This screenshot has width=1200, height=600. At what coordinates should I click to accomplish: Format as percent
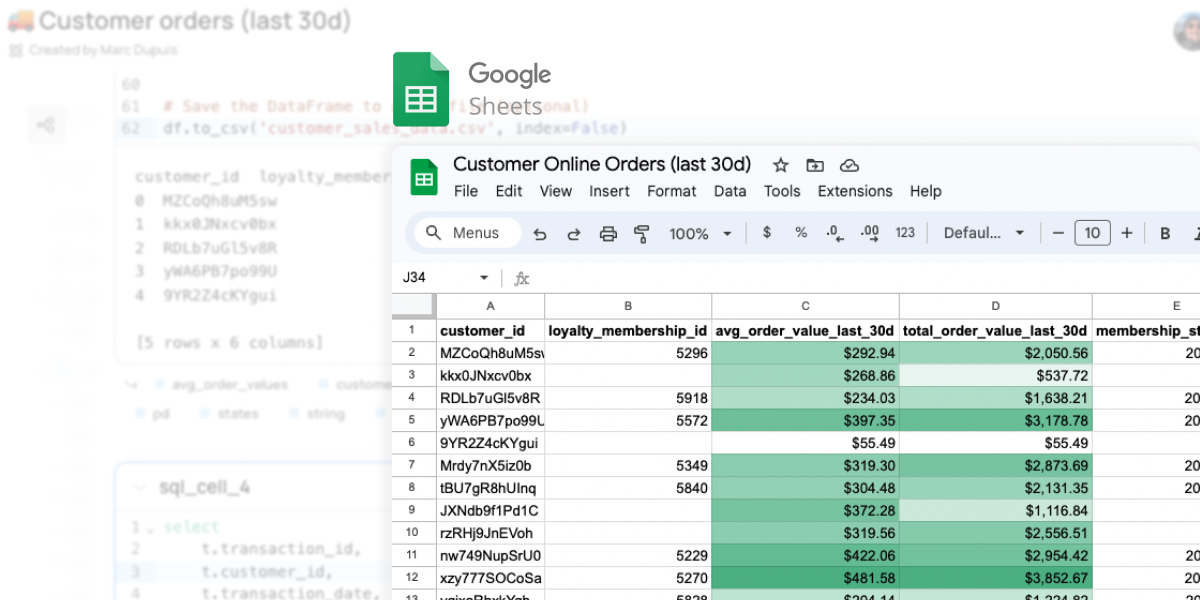pos(801,233)
